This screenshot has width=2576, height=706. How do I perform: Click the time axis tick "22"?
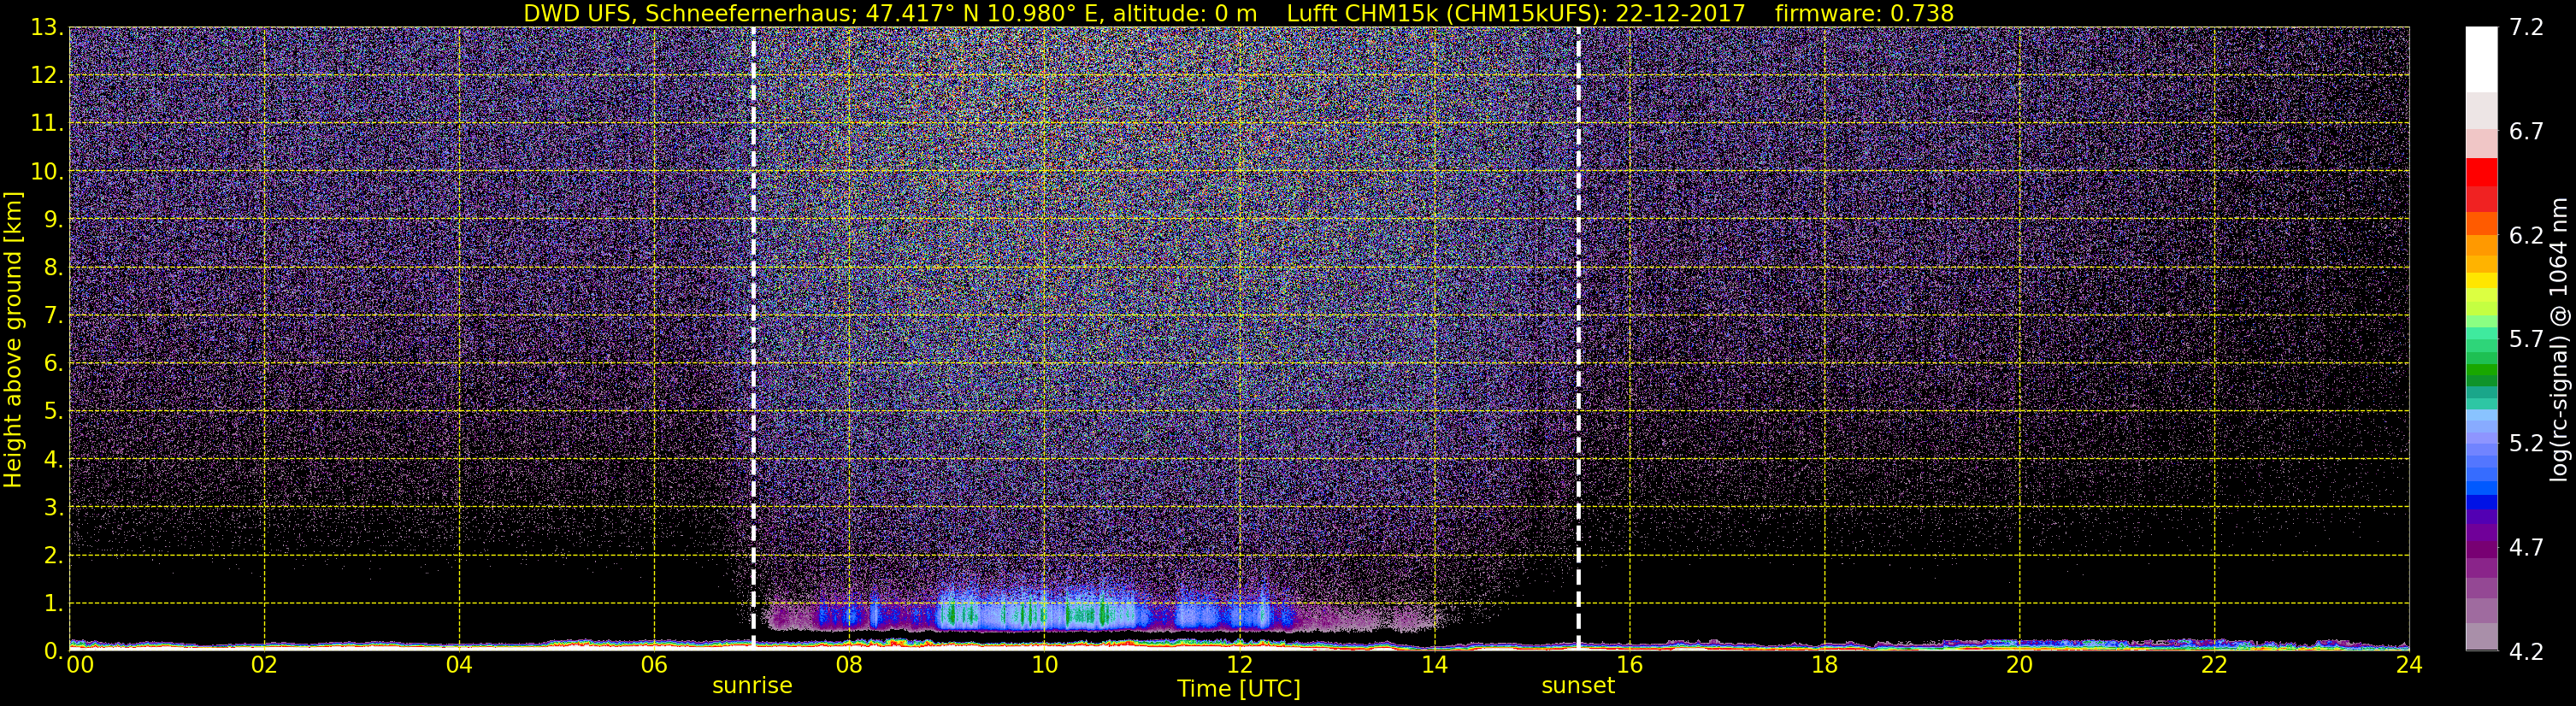point(2214,665)
